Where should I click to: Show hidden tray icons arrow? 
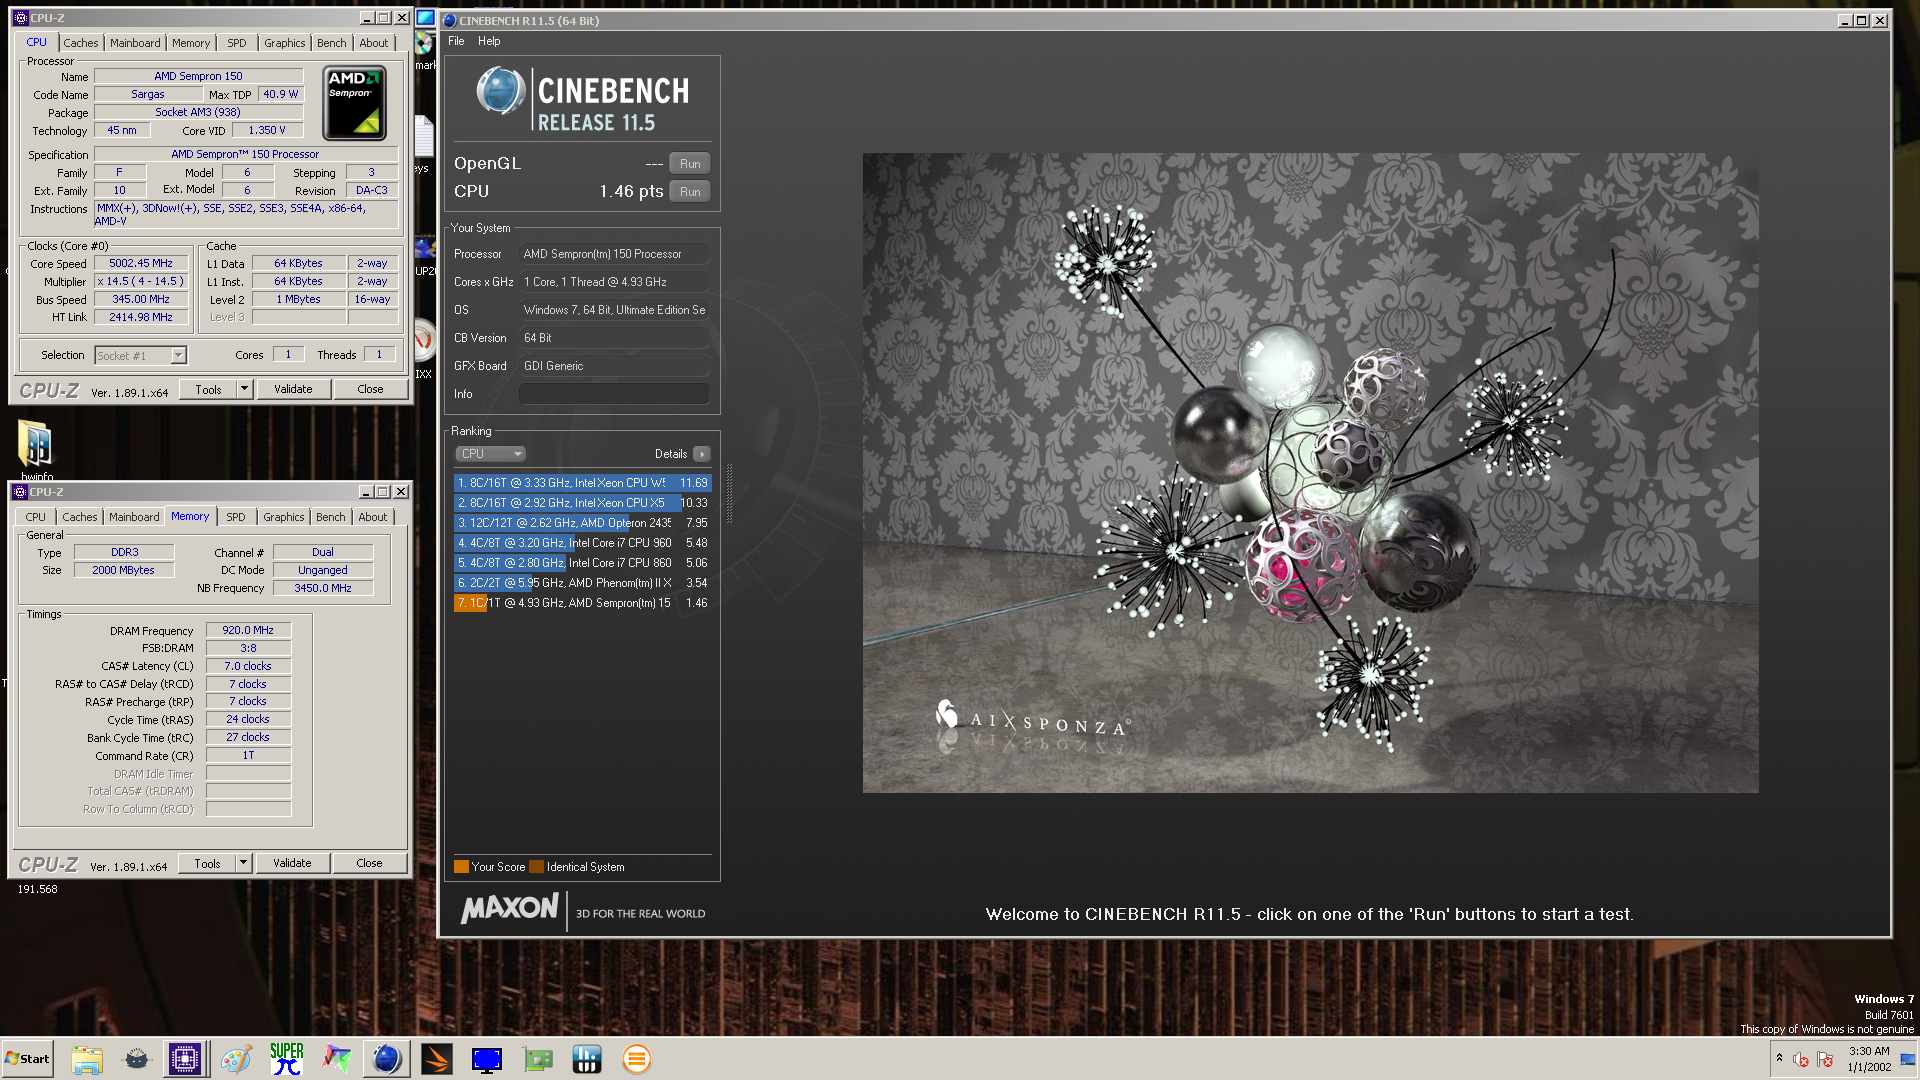pyautogui.click(x=1779, y=1058)
